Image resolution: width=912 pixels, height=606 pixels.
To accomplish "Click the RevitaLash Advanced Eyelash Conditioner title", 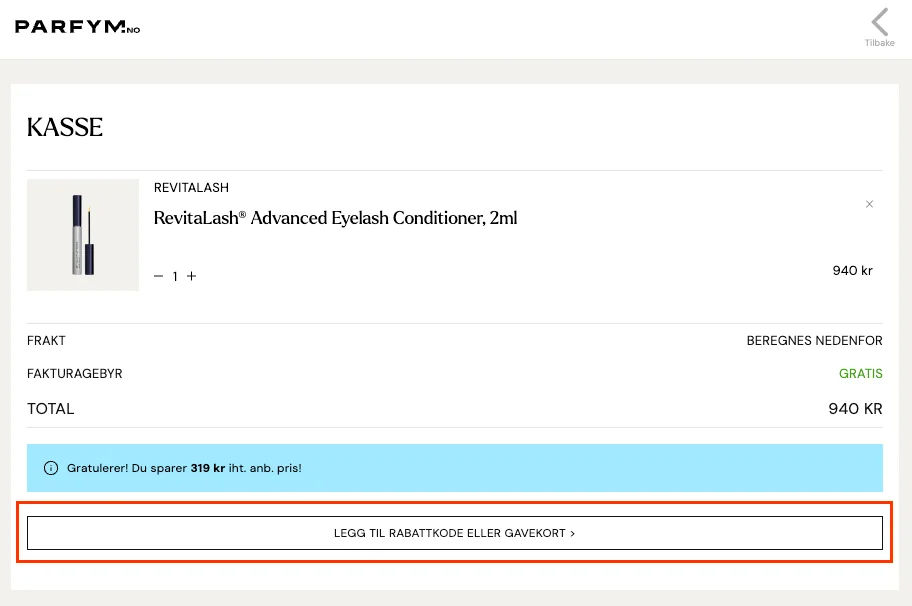I will tap(335, 218).
